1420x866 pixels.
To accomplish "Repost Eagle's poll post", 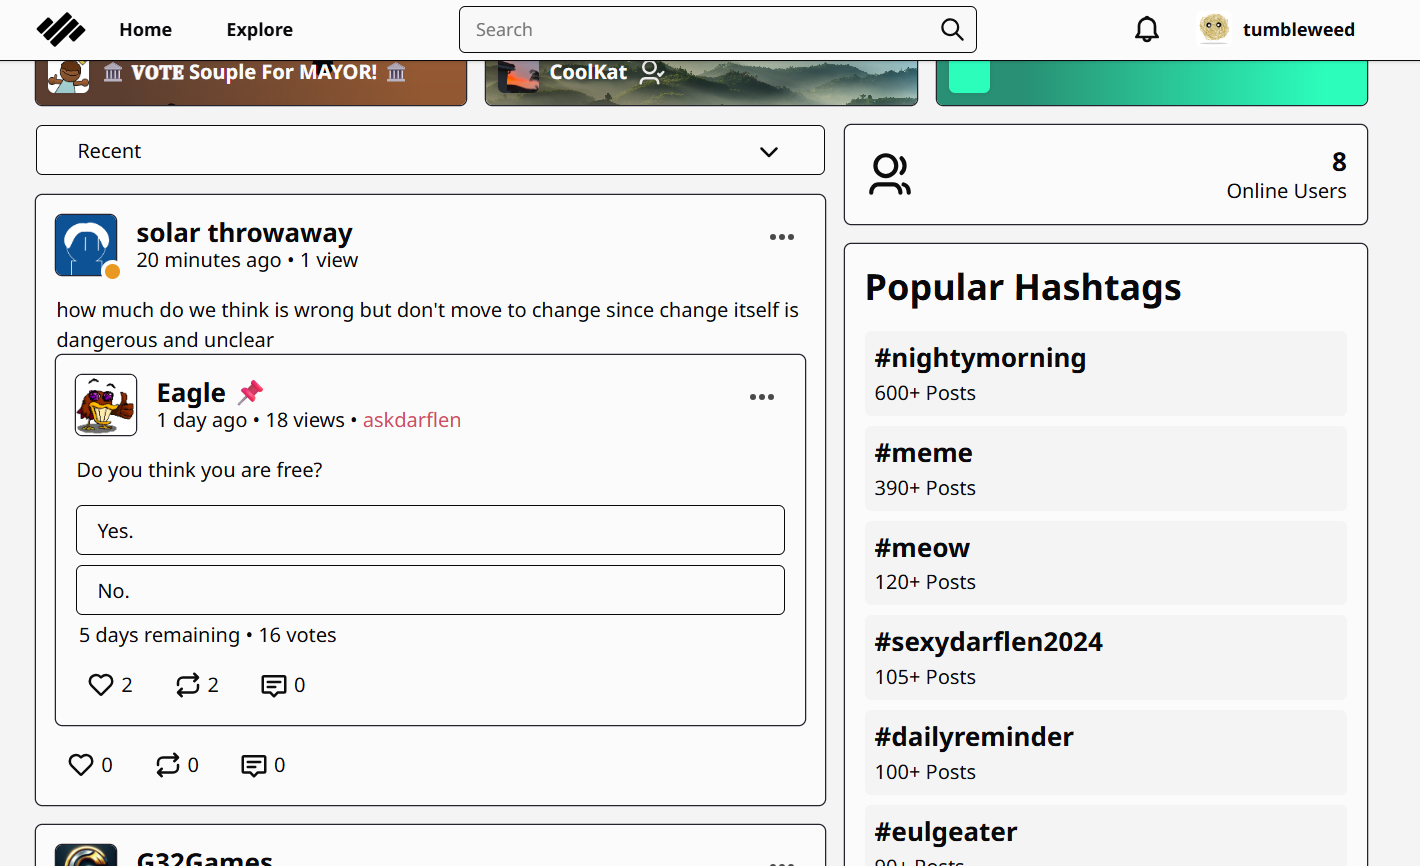I will pyautogui.click(x=188, y=685).
